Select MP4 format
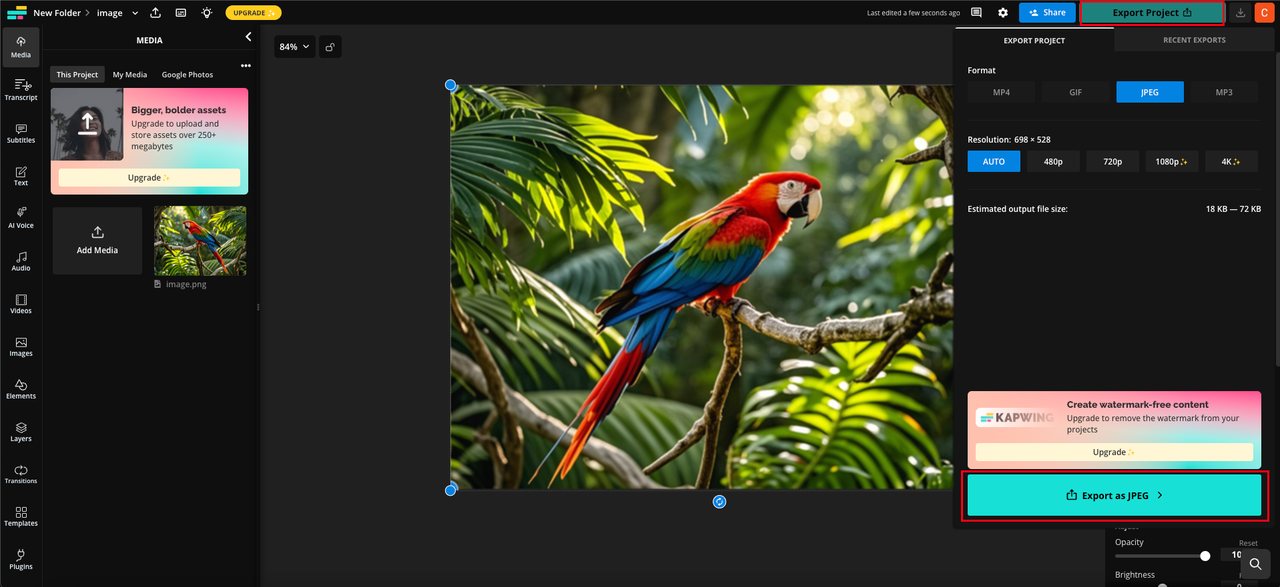The width and height of the screenshot is (1280, 587). (1001, 92)
